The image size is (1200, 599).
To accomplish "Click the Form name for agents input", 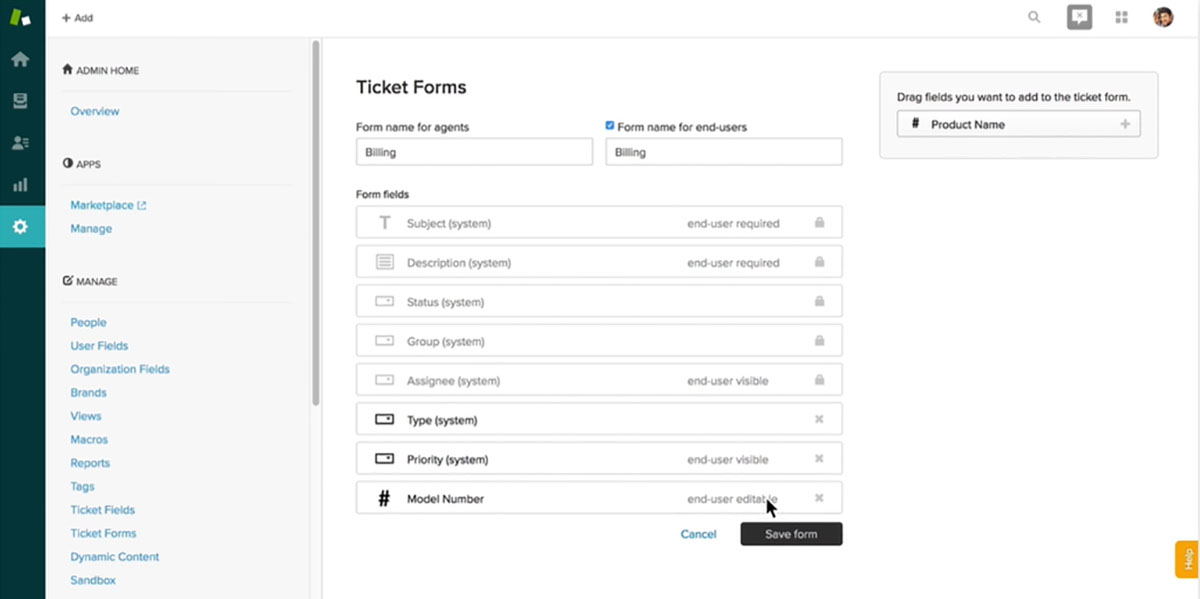I will click(474, 152).
